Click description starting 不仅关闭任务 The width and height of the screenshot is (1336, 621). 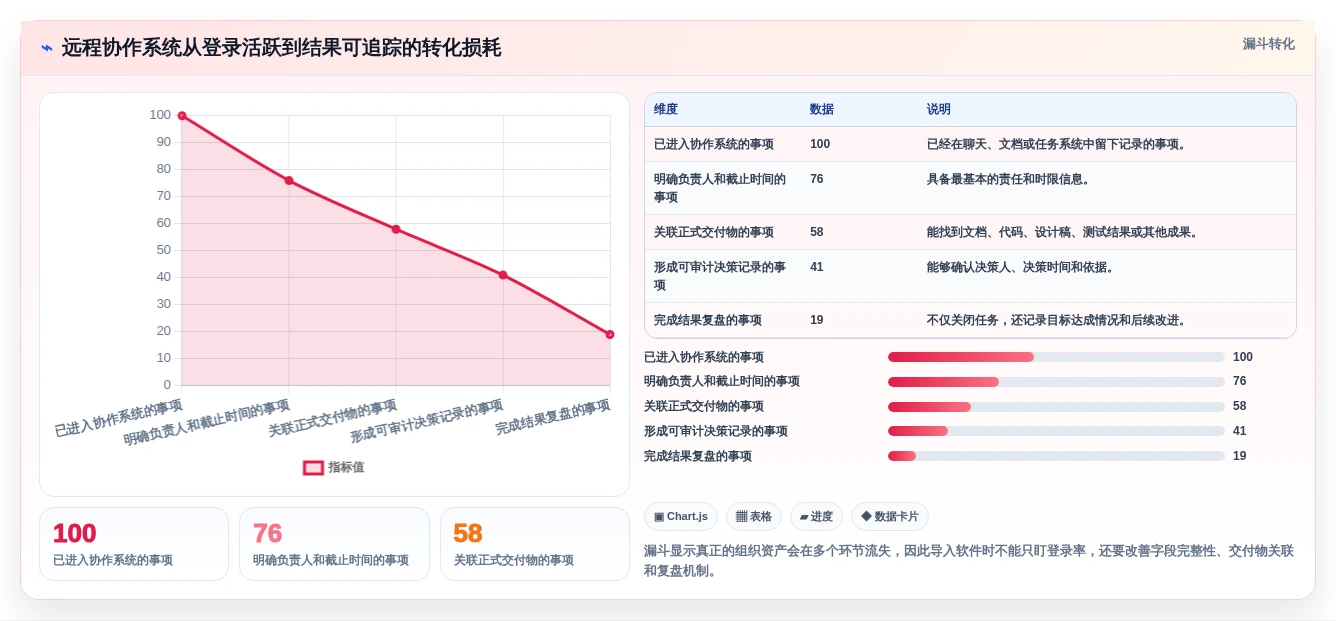click(x=1057, y=320)
